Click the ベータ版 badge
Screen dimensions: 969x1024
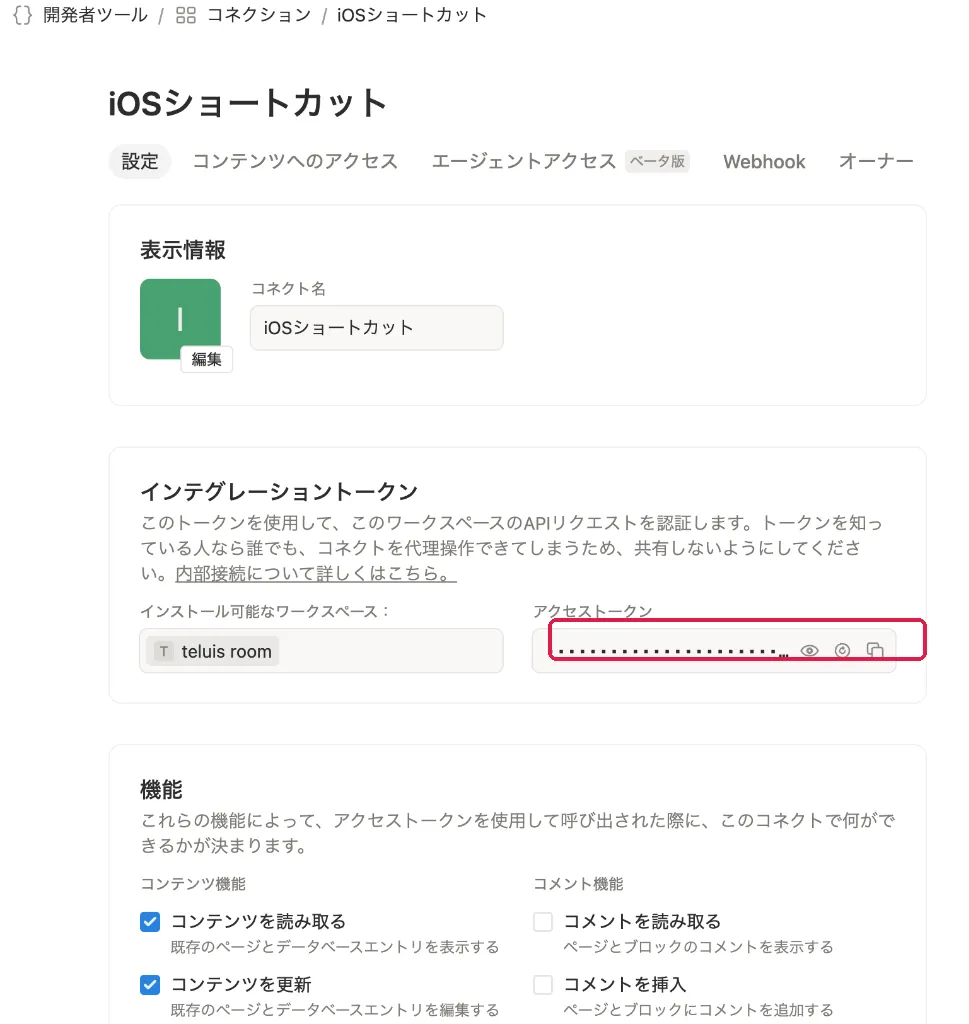[658, 161]
